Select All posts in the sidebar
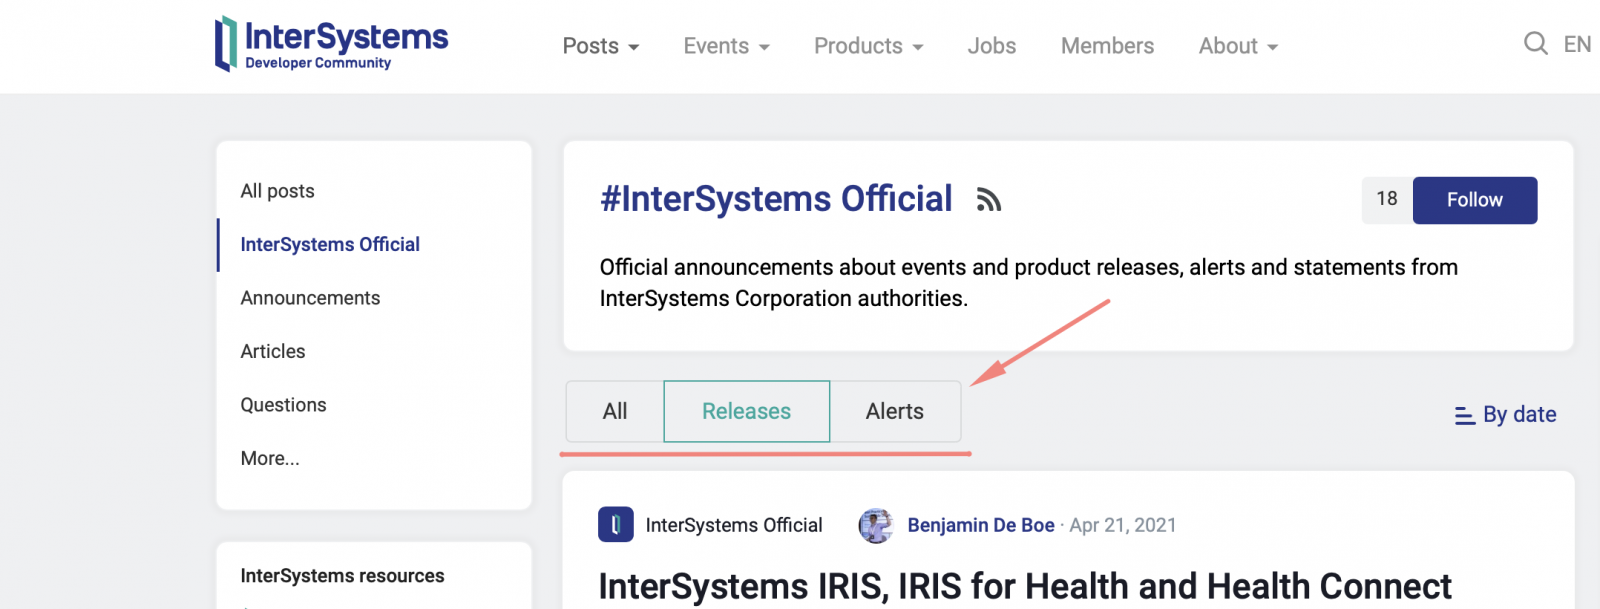 pos(277,191)
